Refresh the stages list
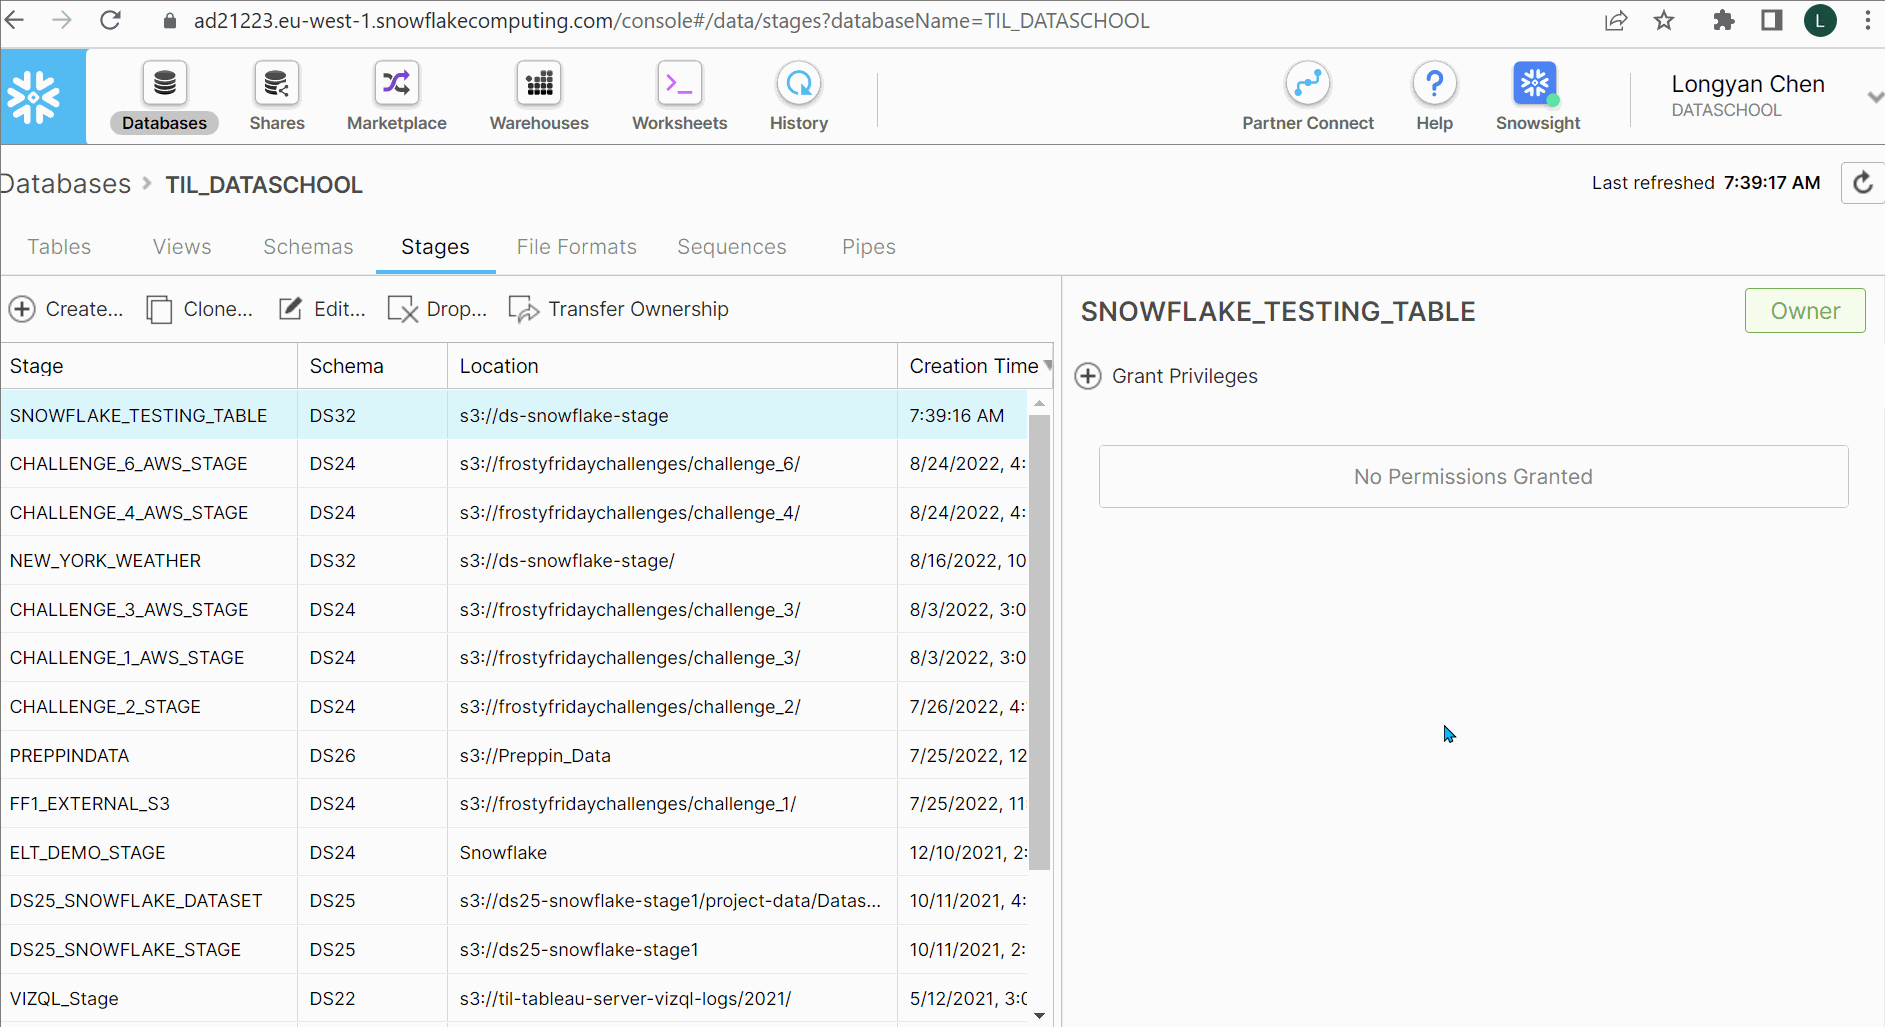The width and height of the screenshot is (1885, 1027). [1862, 182]
